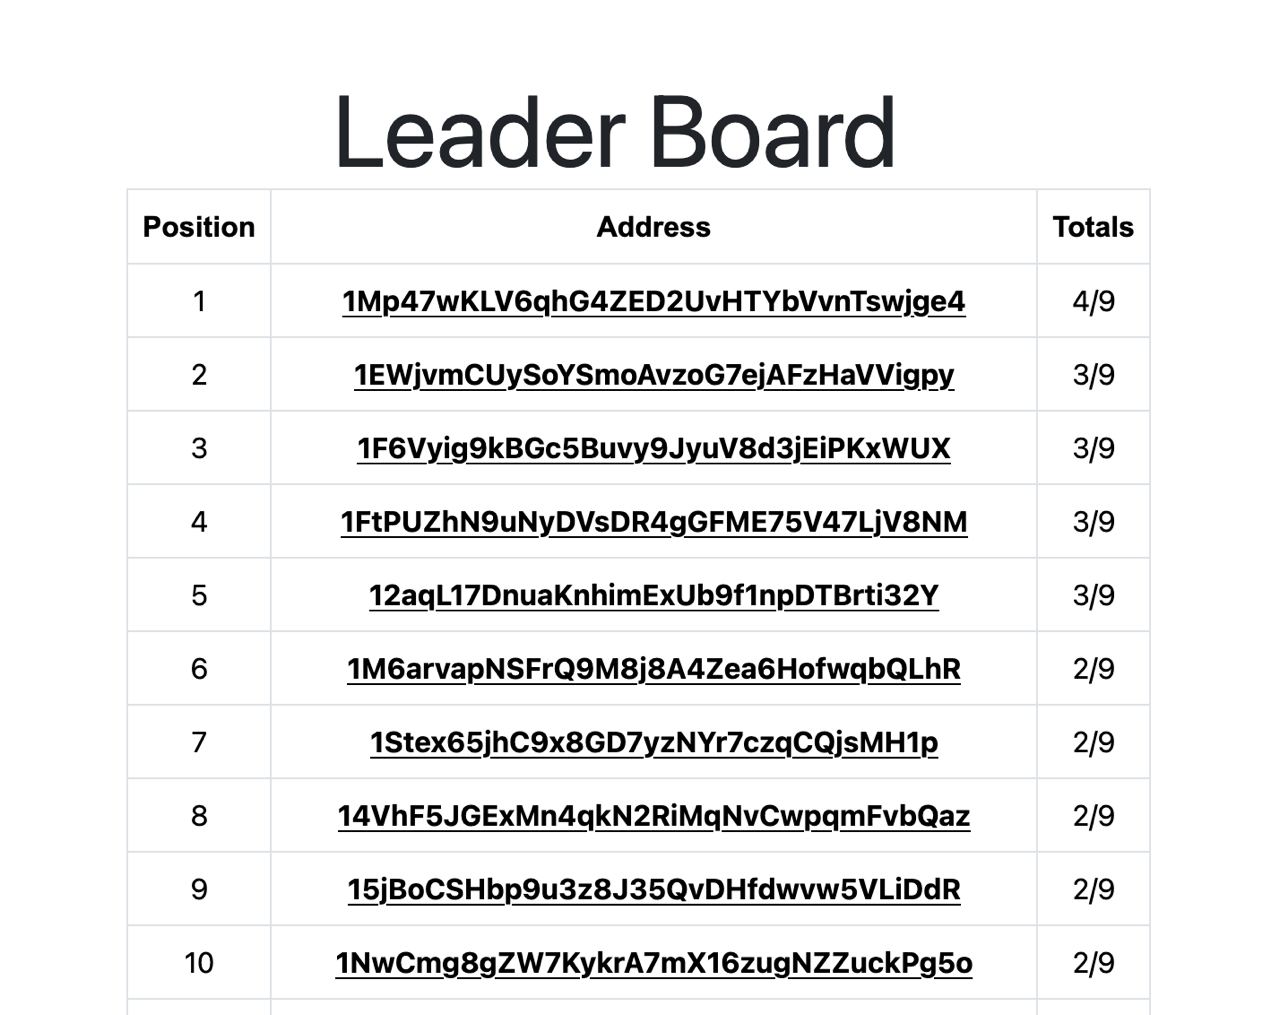Click the 2/9 total for position 6

pyautogui.click(x=1093, y=669)
